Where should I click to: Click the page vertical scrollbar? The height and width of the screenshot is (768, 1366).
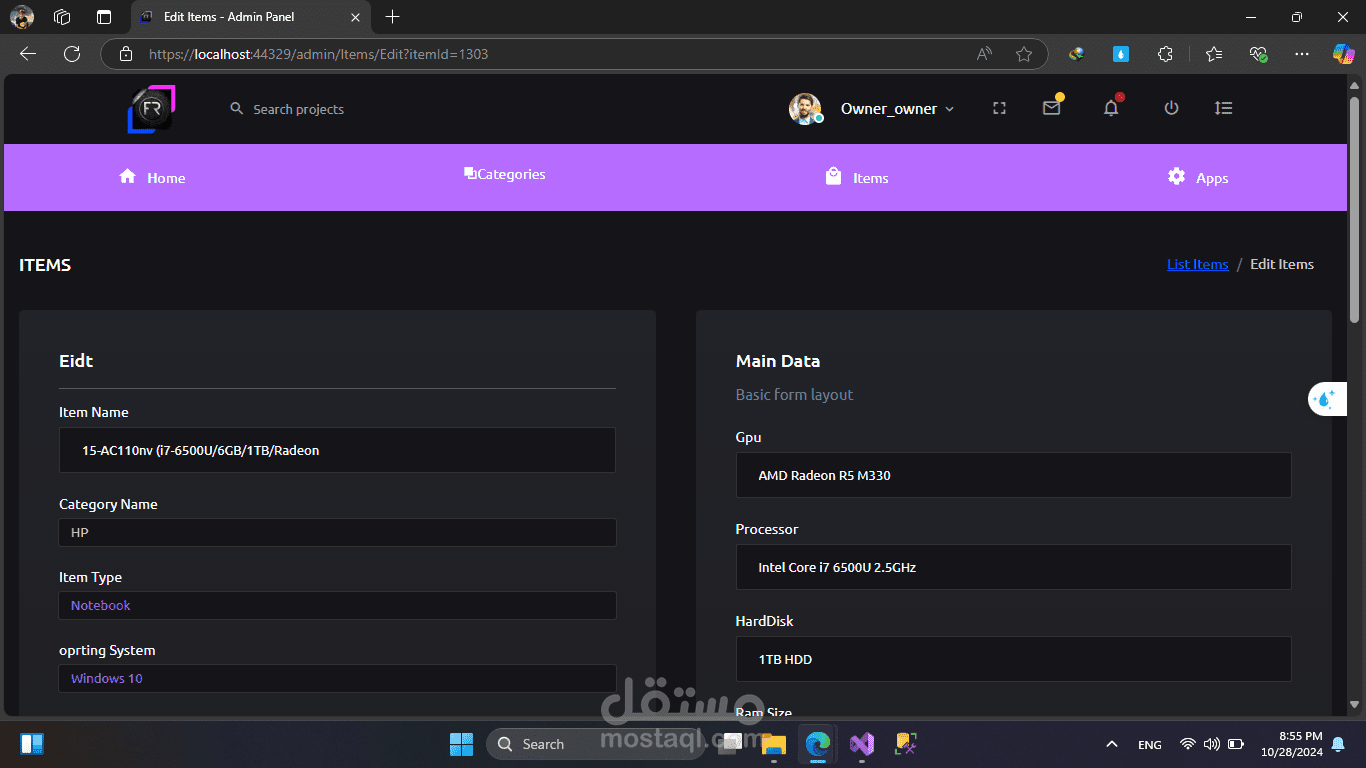click(1354, 209)
